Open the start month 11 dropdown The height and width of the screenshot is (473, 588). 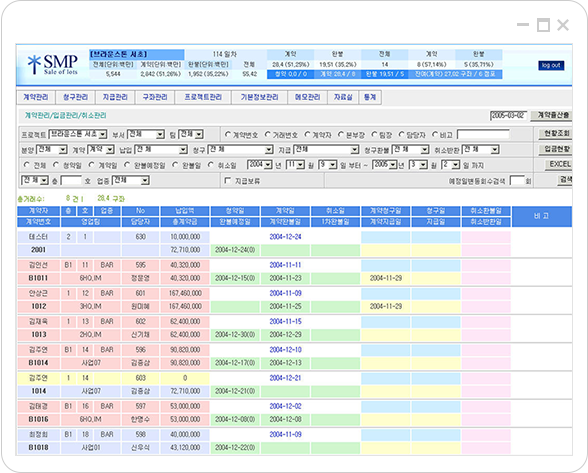point(295,165)
